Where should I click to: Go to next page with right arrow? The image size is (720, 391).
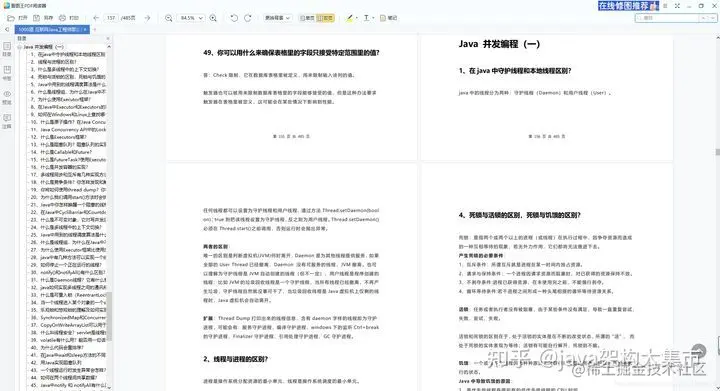click(x=147, y=18)
